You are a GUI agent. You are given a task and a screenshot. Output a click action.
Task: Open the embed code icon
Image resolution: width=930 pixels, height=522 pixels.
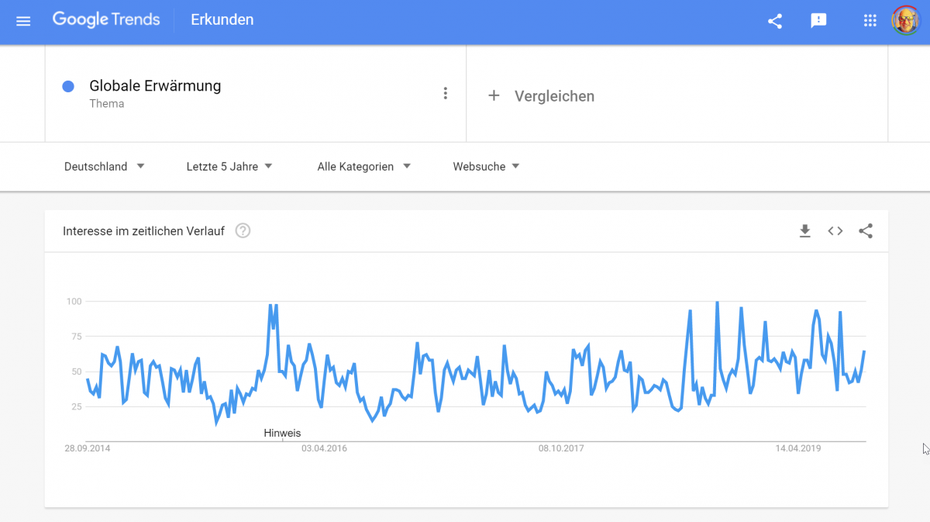point(835,231)
